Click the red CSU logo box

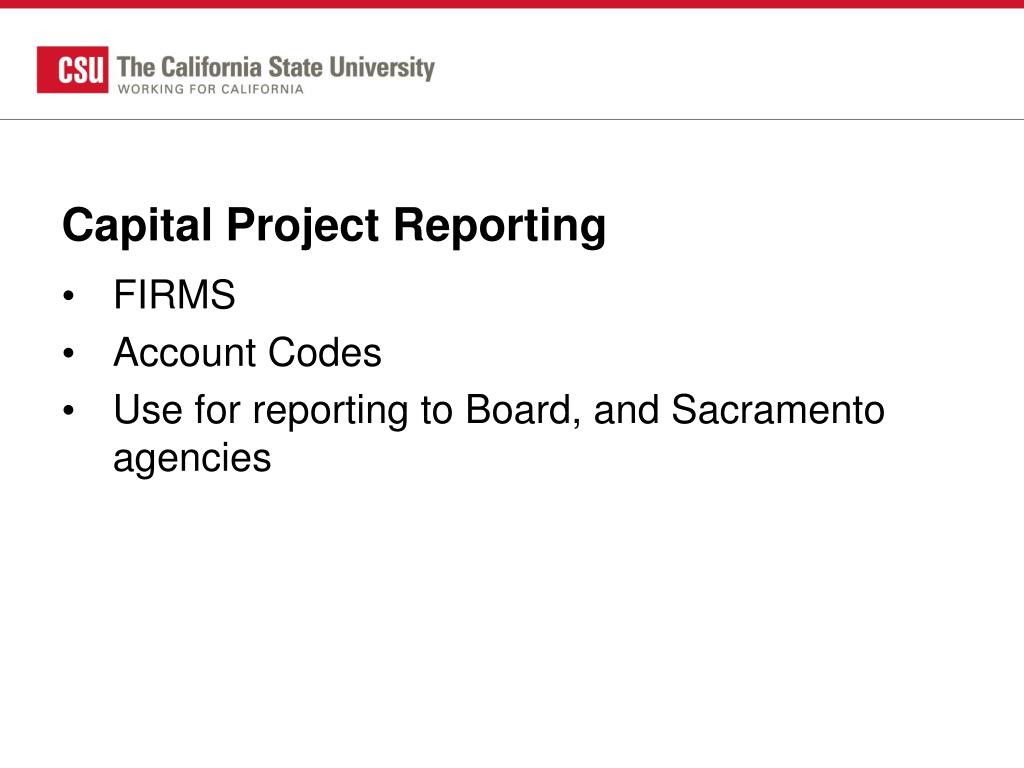72,70
